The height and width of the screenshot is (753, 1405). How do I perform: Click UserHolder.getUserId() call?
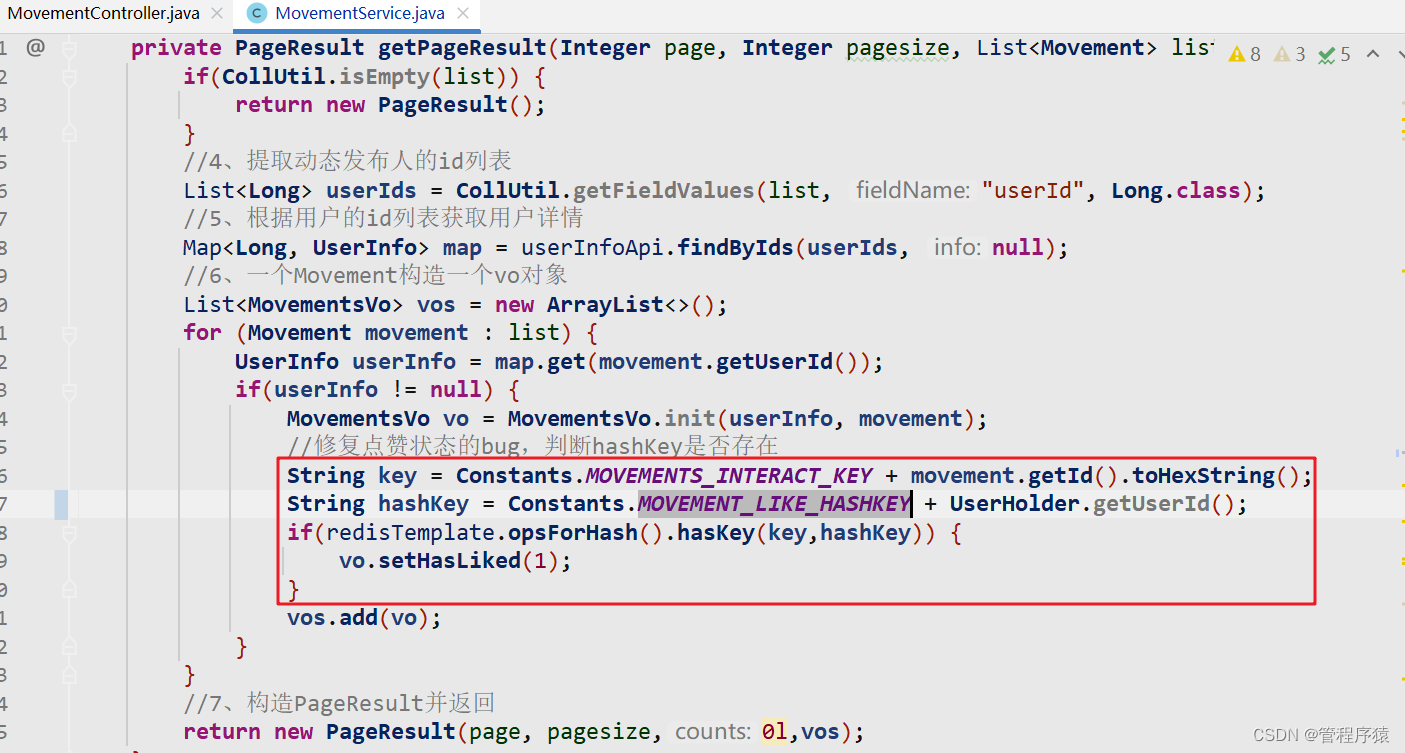(1091, 504)
